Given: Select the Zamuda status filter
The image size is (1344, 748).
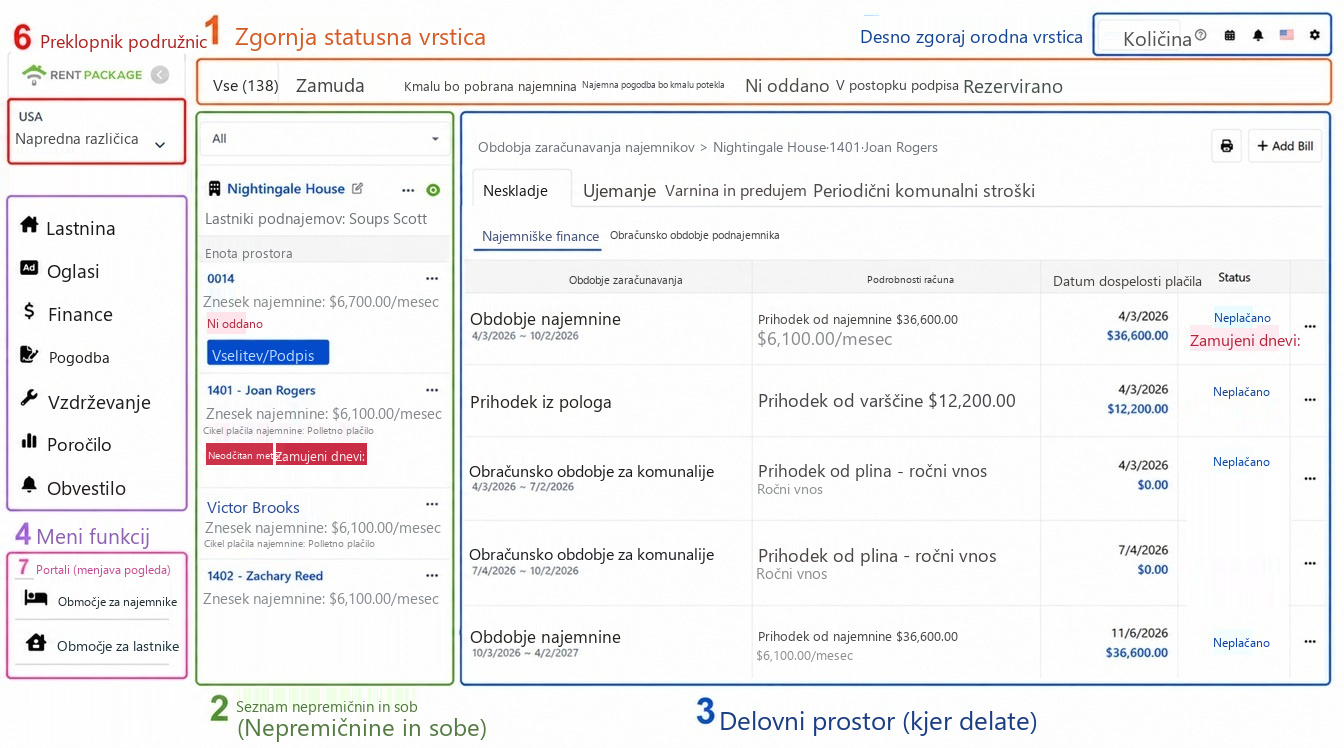Looking at the screenshot, I should [x=330, y=86].
